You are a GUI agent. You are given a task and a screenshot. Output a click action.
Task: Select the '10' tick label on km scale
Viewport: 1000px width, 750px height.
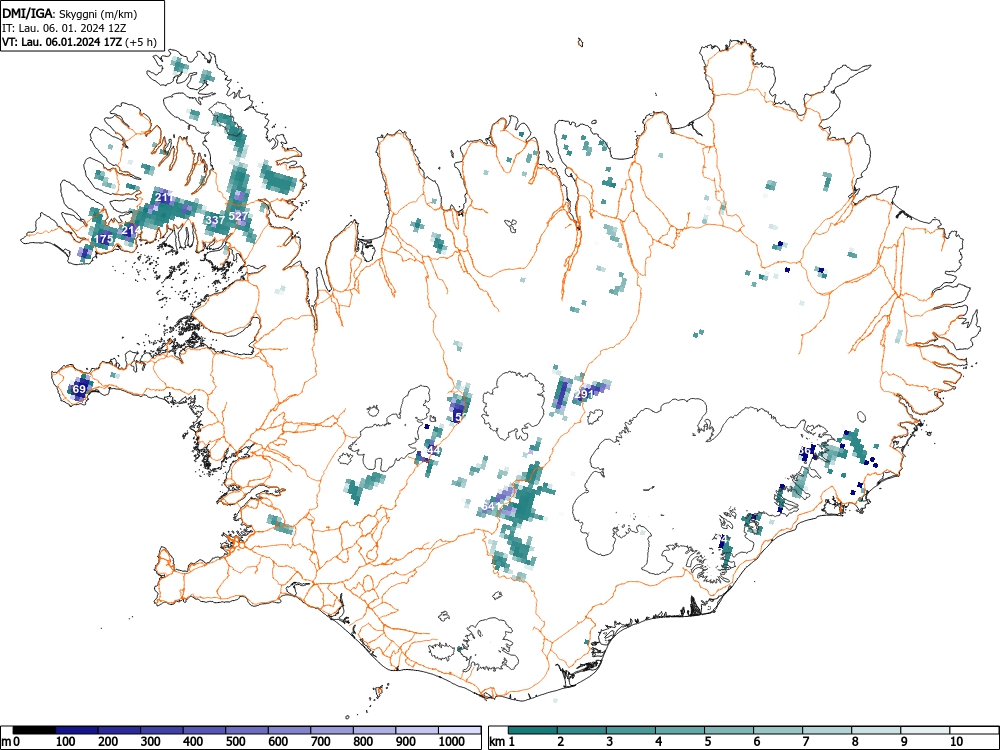pyautogui.click(x=956, y=742)
